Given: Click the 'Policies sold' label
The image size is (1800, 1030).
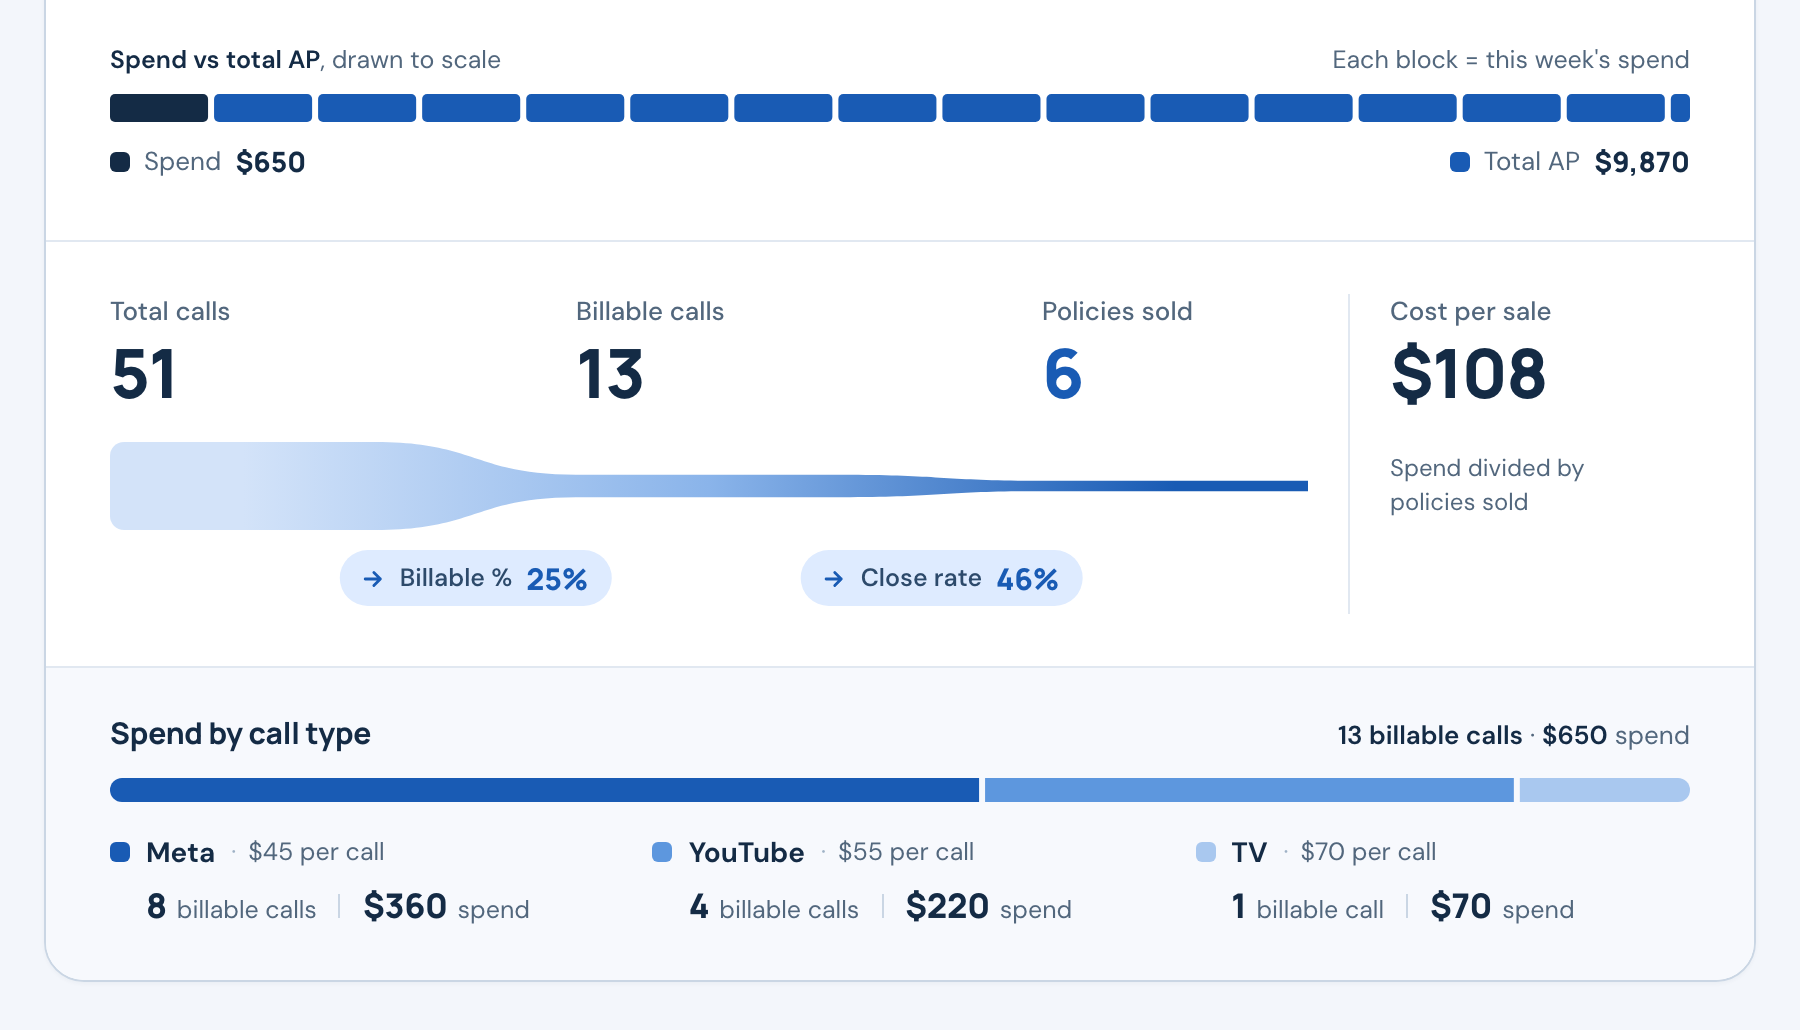Looking at the screenshot, I should point(1117,312).
